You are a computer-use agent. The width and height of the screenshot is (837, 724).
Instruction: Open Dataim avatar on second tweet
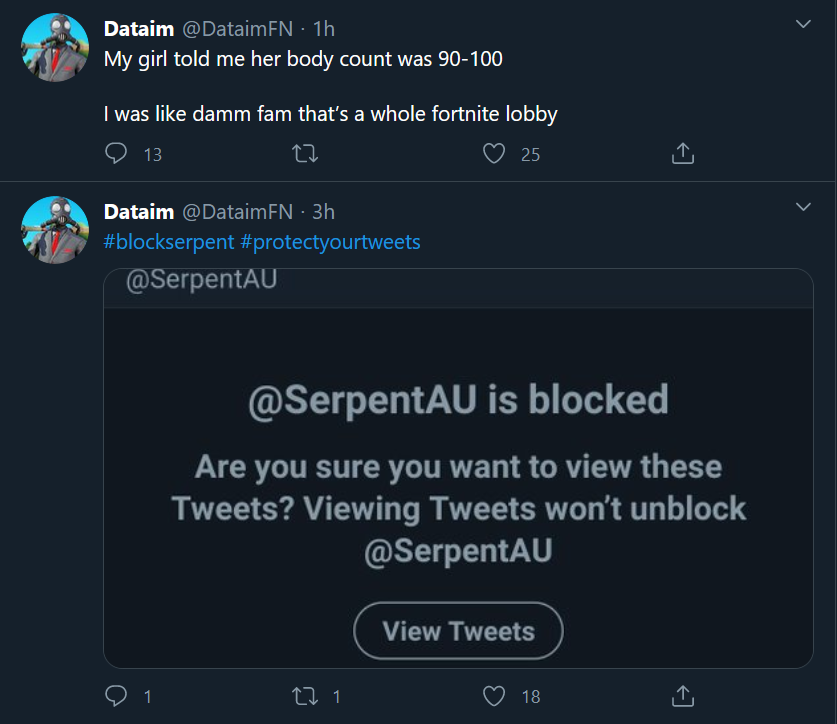[55, 230]
